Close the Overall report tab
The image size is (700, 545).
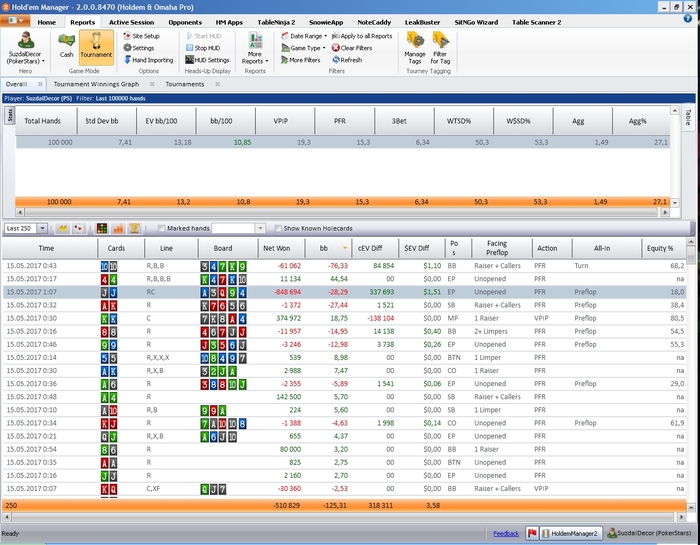[40, 84]
